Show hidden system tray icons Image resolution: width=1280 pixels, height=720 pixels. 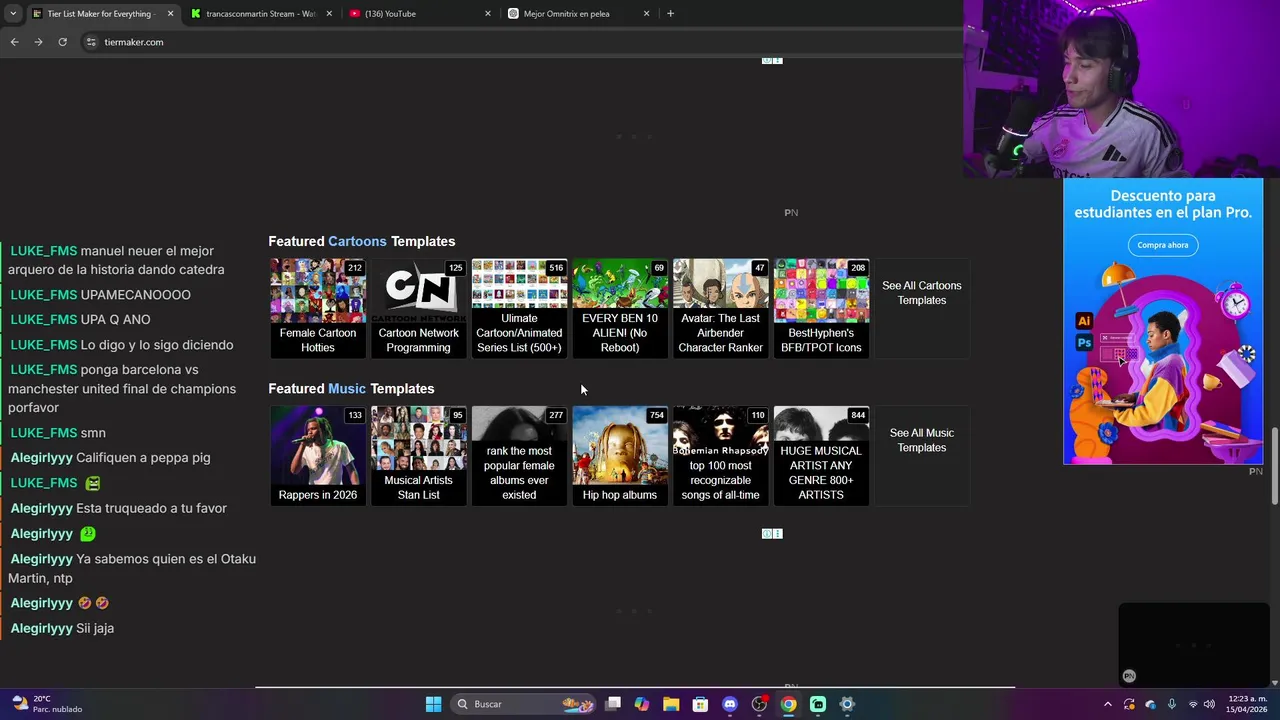coord(1107,704)
